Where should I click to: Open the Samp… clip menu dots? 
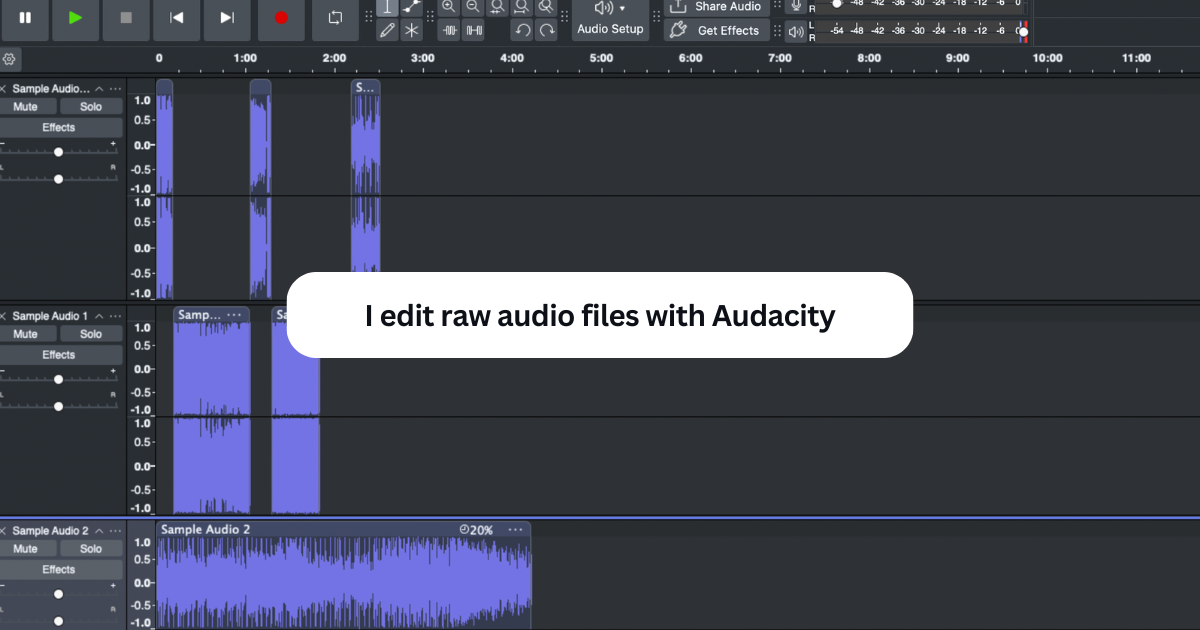click(234, 315)
